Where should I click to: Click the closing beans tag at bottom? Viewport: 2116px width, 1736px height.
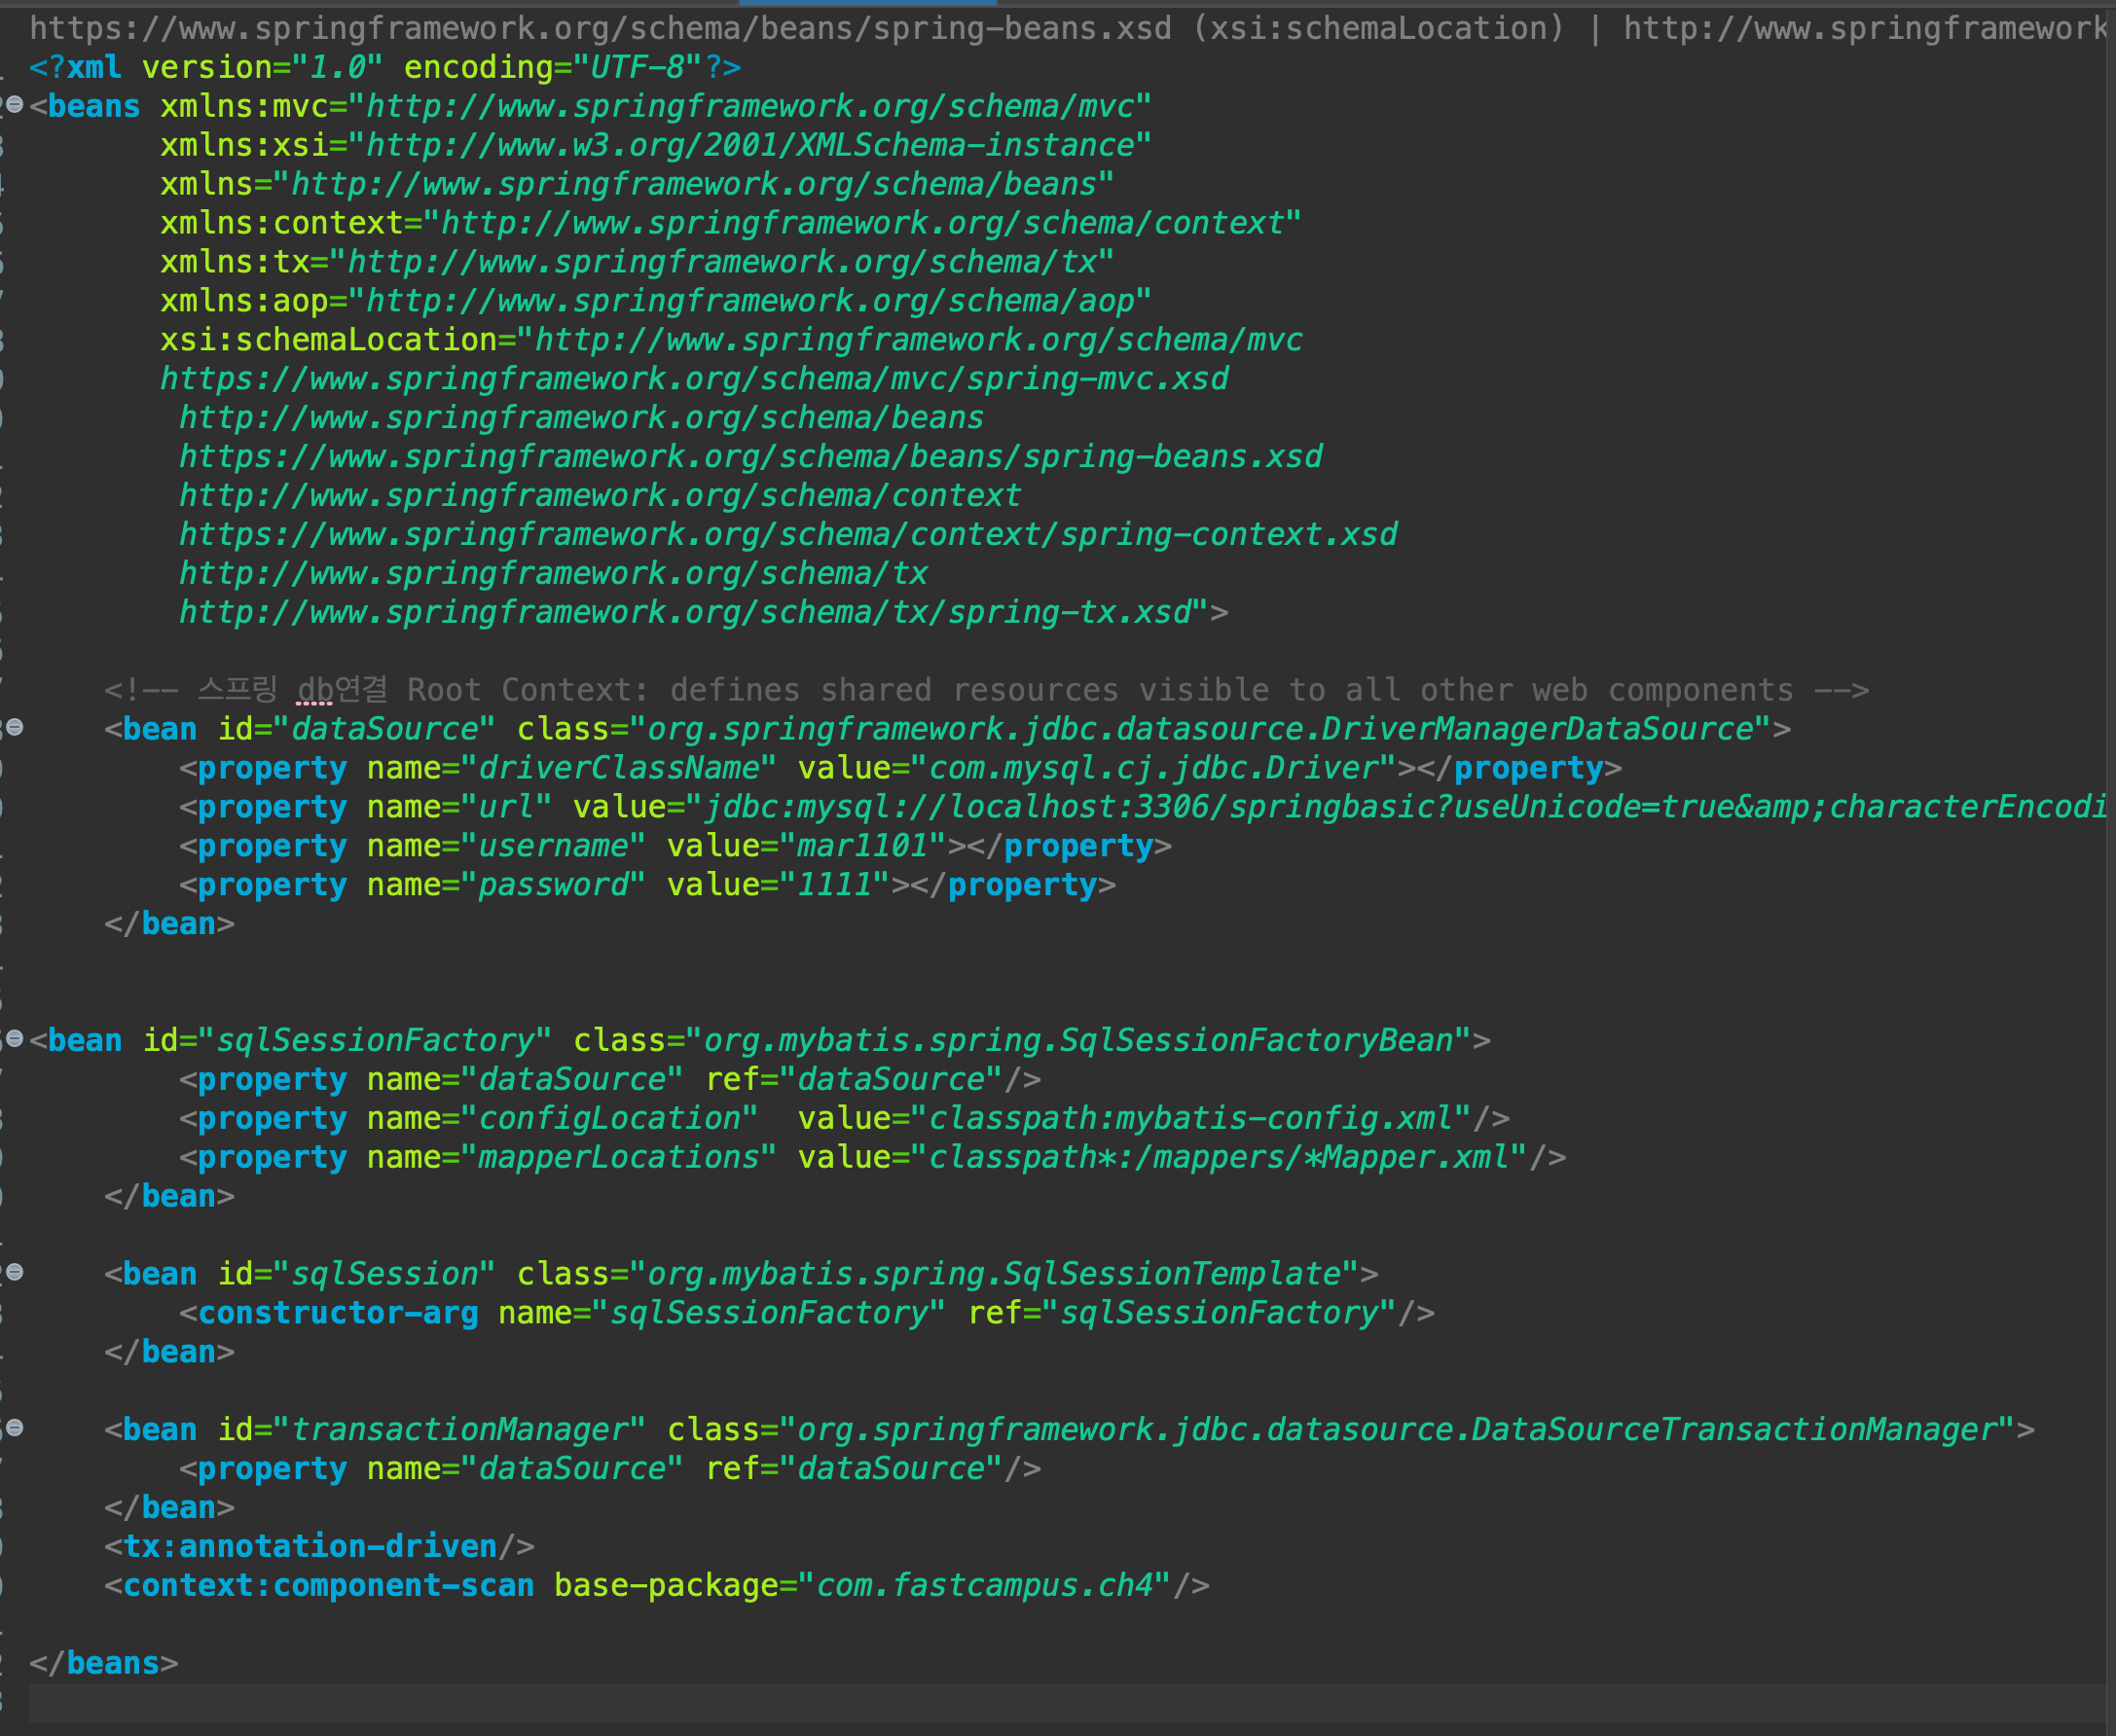(x=112, y=1664)
